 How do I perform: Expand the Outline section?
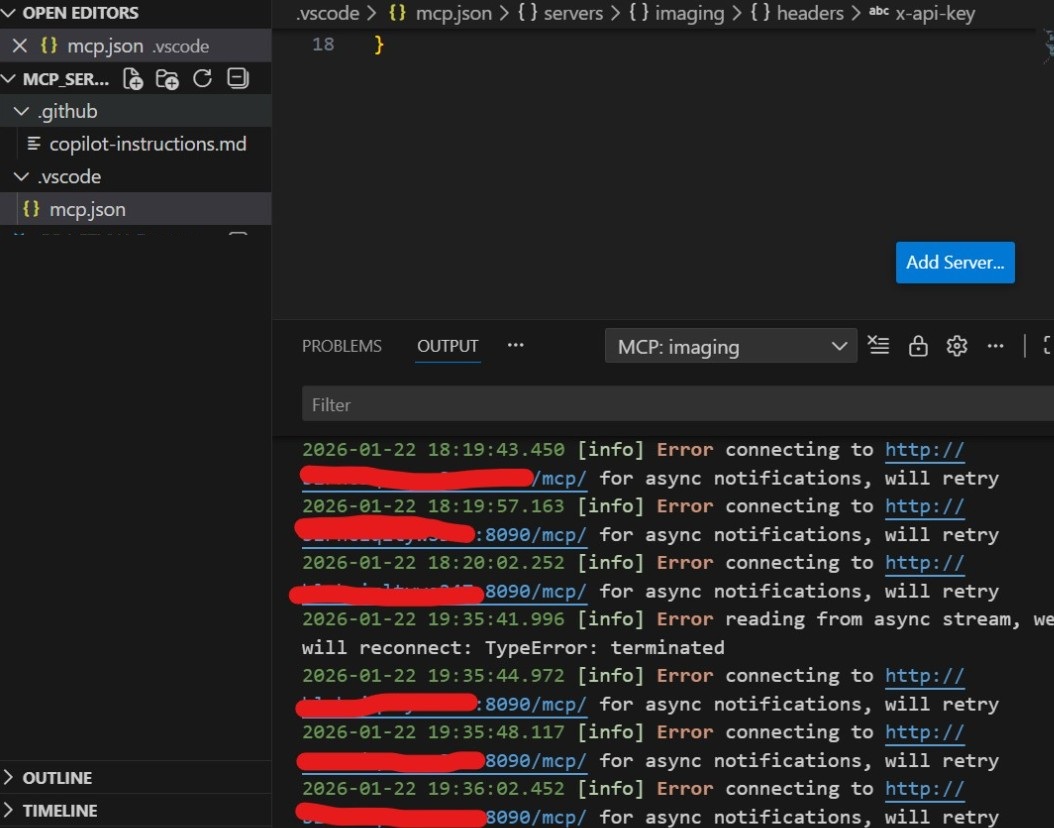coord(57,778)
